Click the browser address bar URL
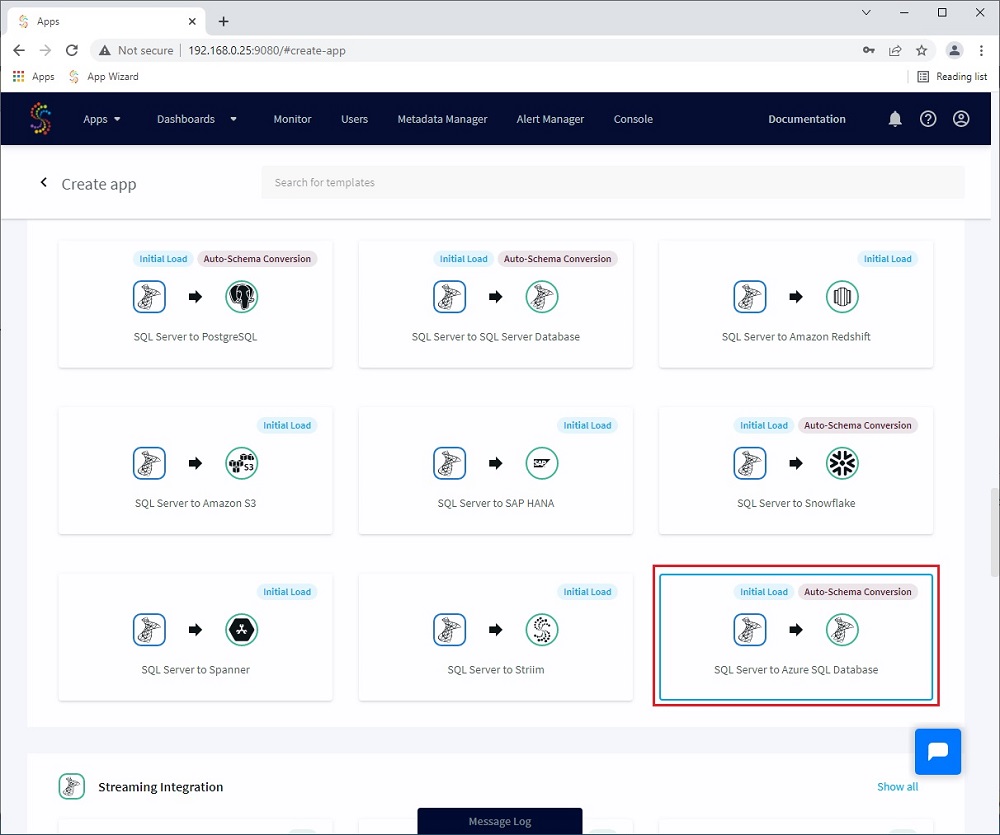This screenshot has height=835, width=1000. point(267,50)
